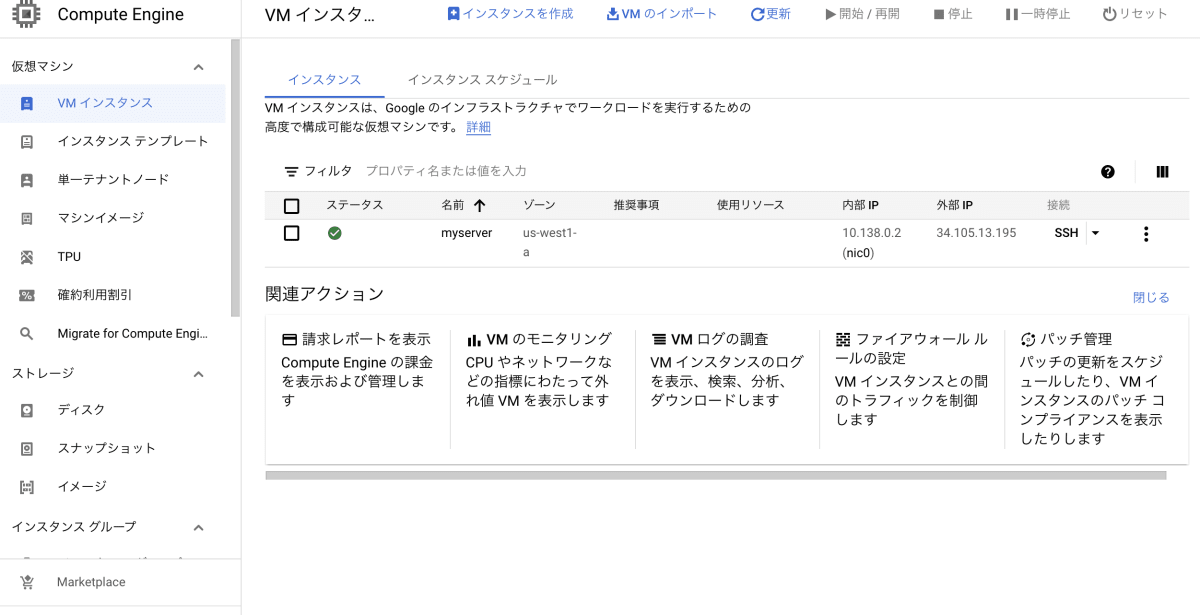Collapse the 仮想マシン section
Image resolution: width=1200 pixels, height=615 pixels.
pyautogui.click(x=198, y=67)
